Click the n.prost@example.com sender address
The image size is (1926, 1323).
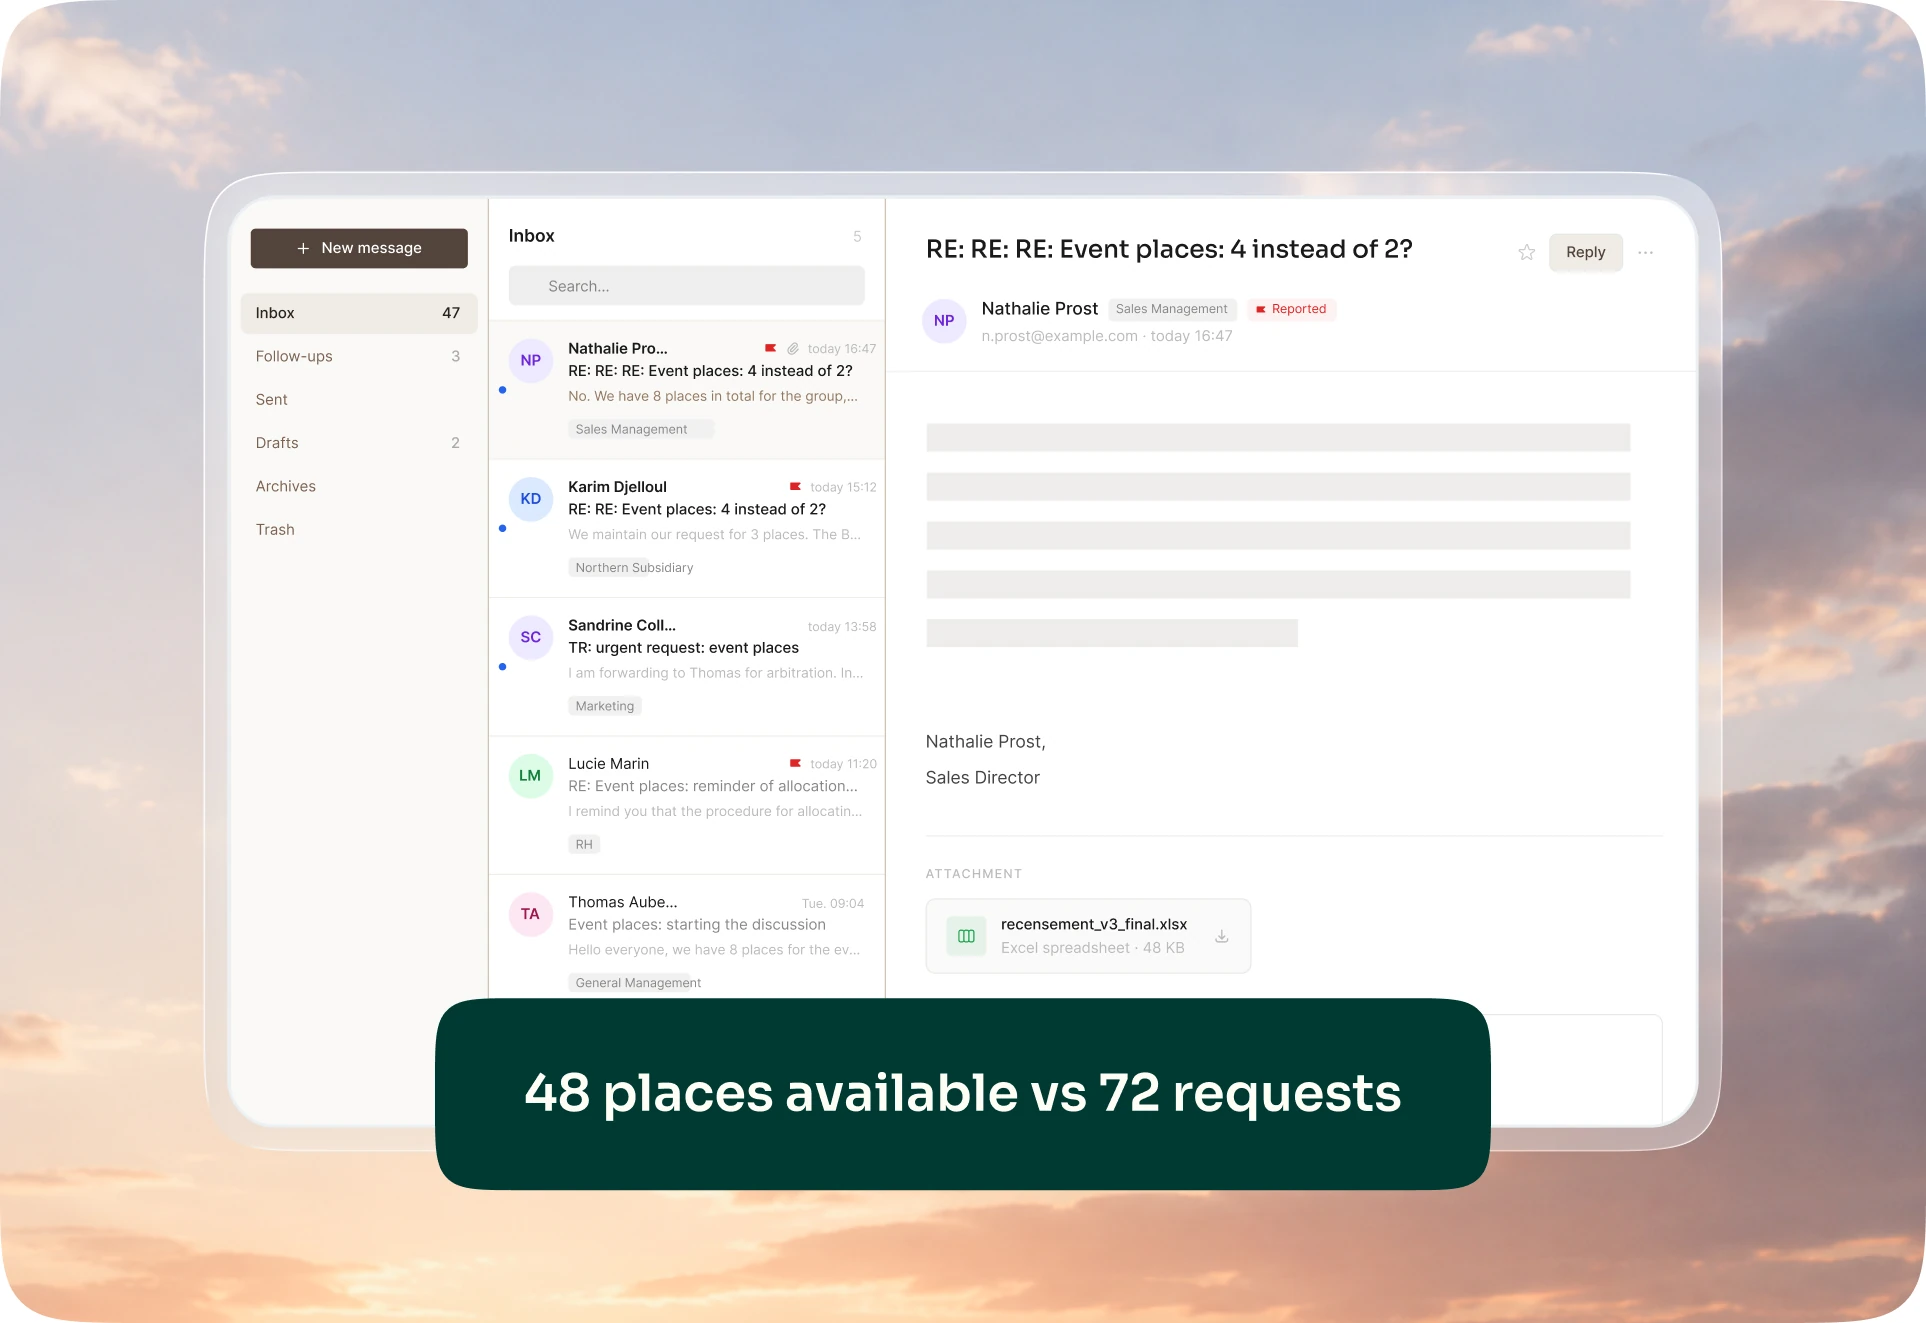coord(1059,336)
